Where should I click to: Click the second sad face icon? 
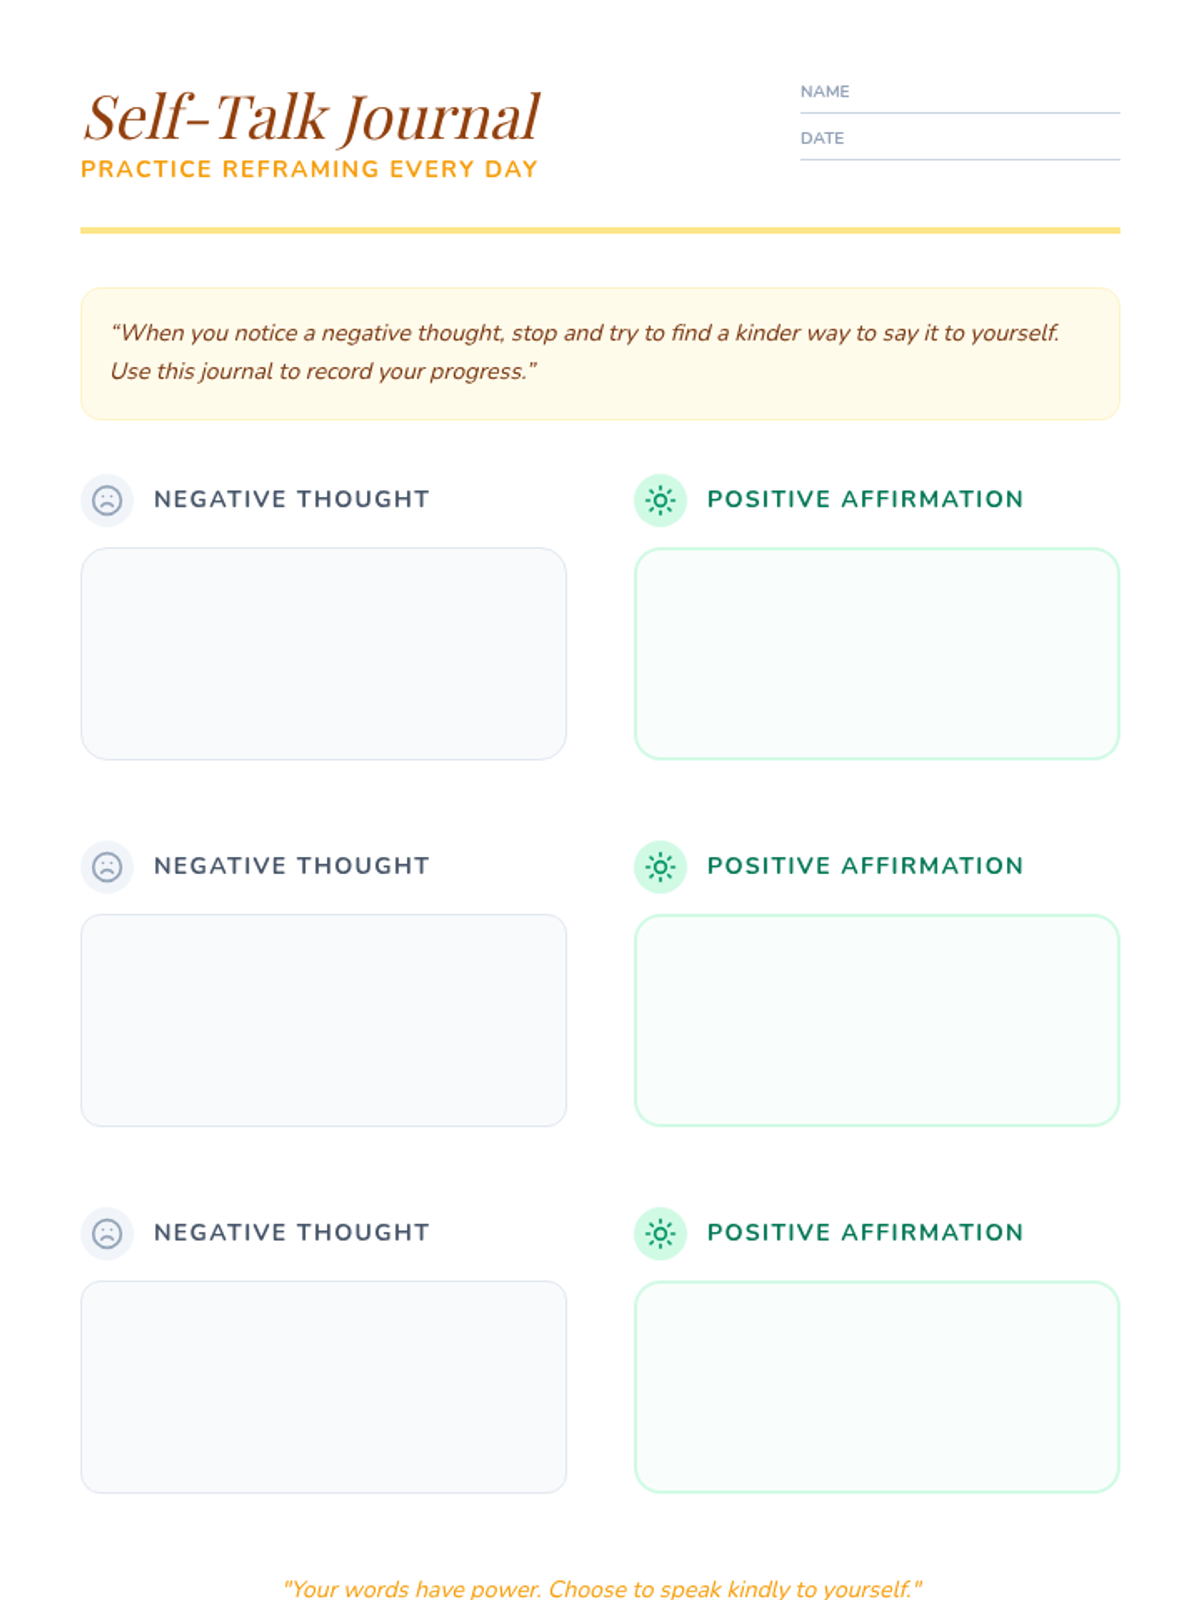click(107, 867)
